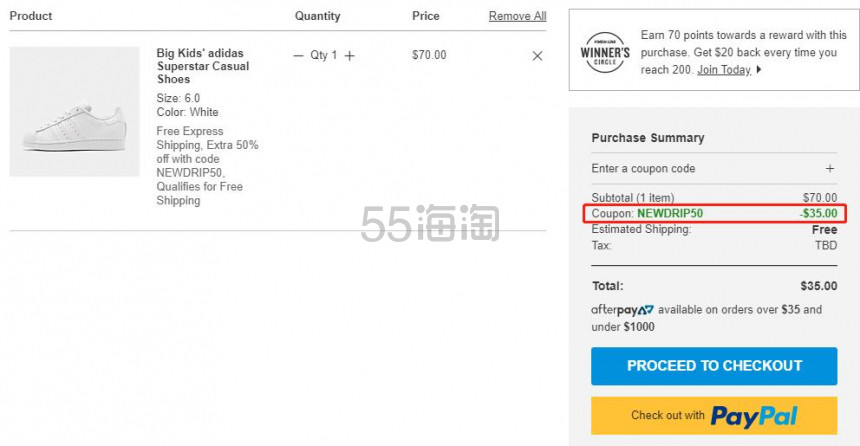Viewport: 860px width, 446px height.
Task: Click the Estimated Shipping Free value
Action: coord(824,230)
